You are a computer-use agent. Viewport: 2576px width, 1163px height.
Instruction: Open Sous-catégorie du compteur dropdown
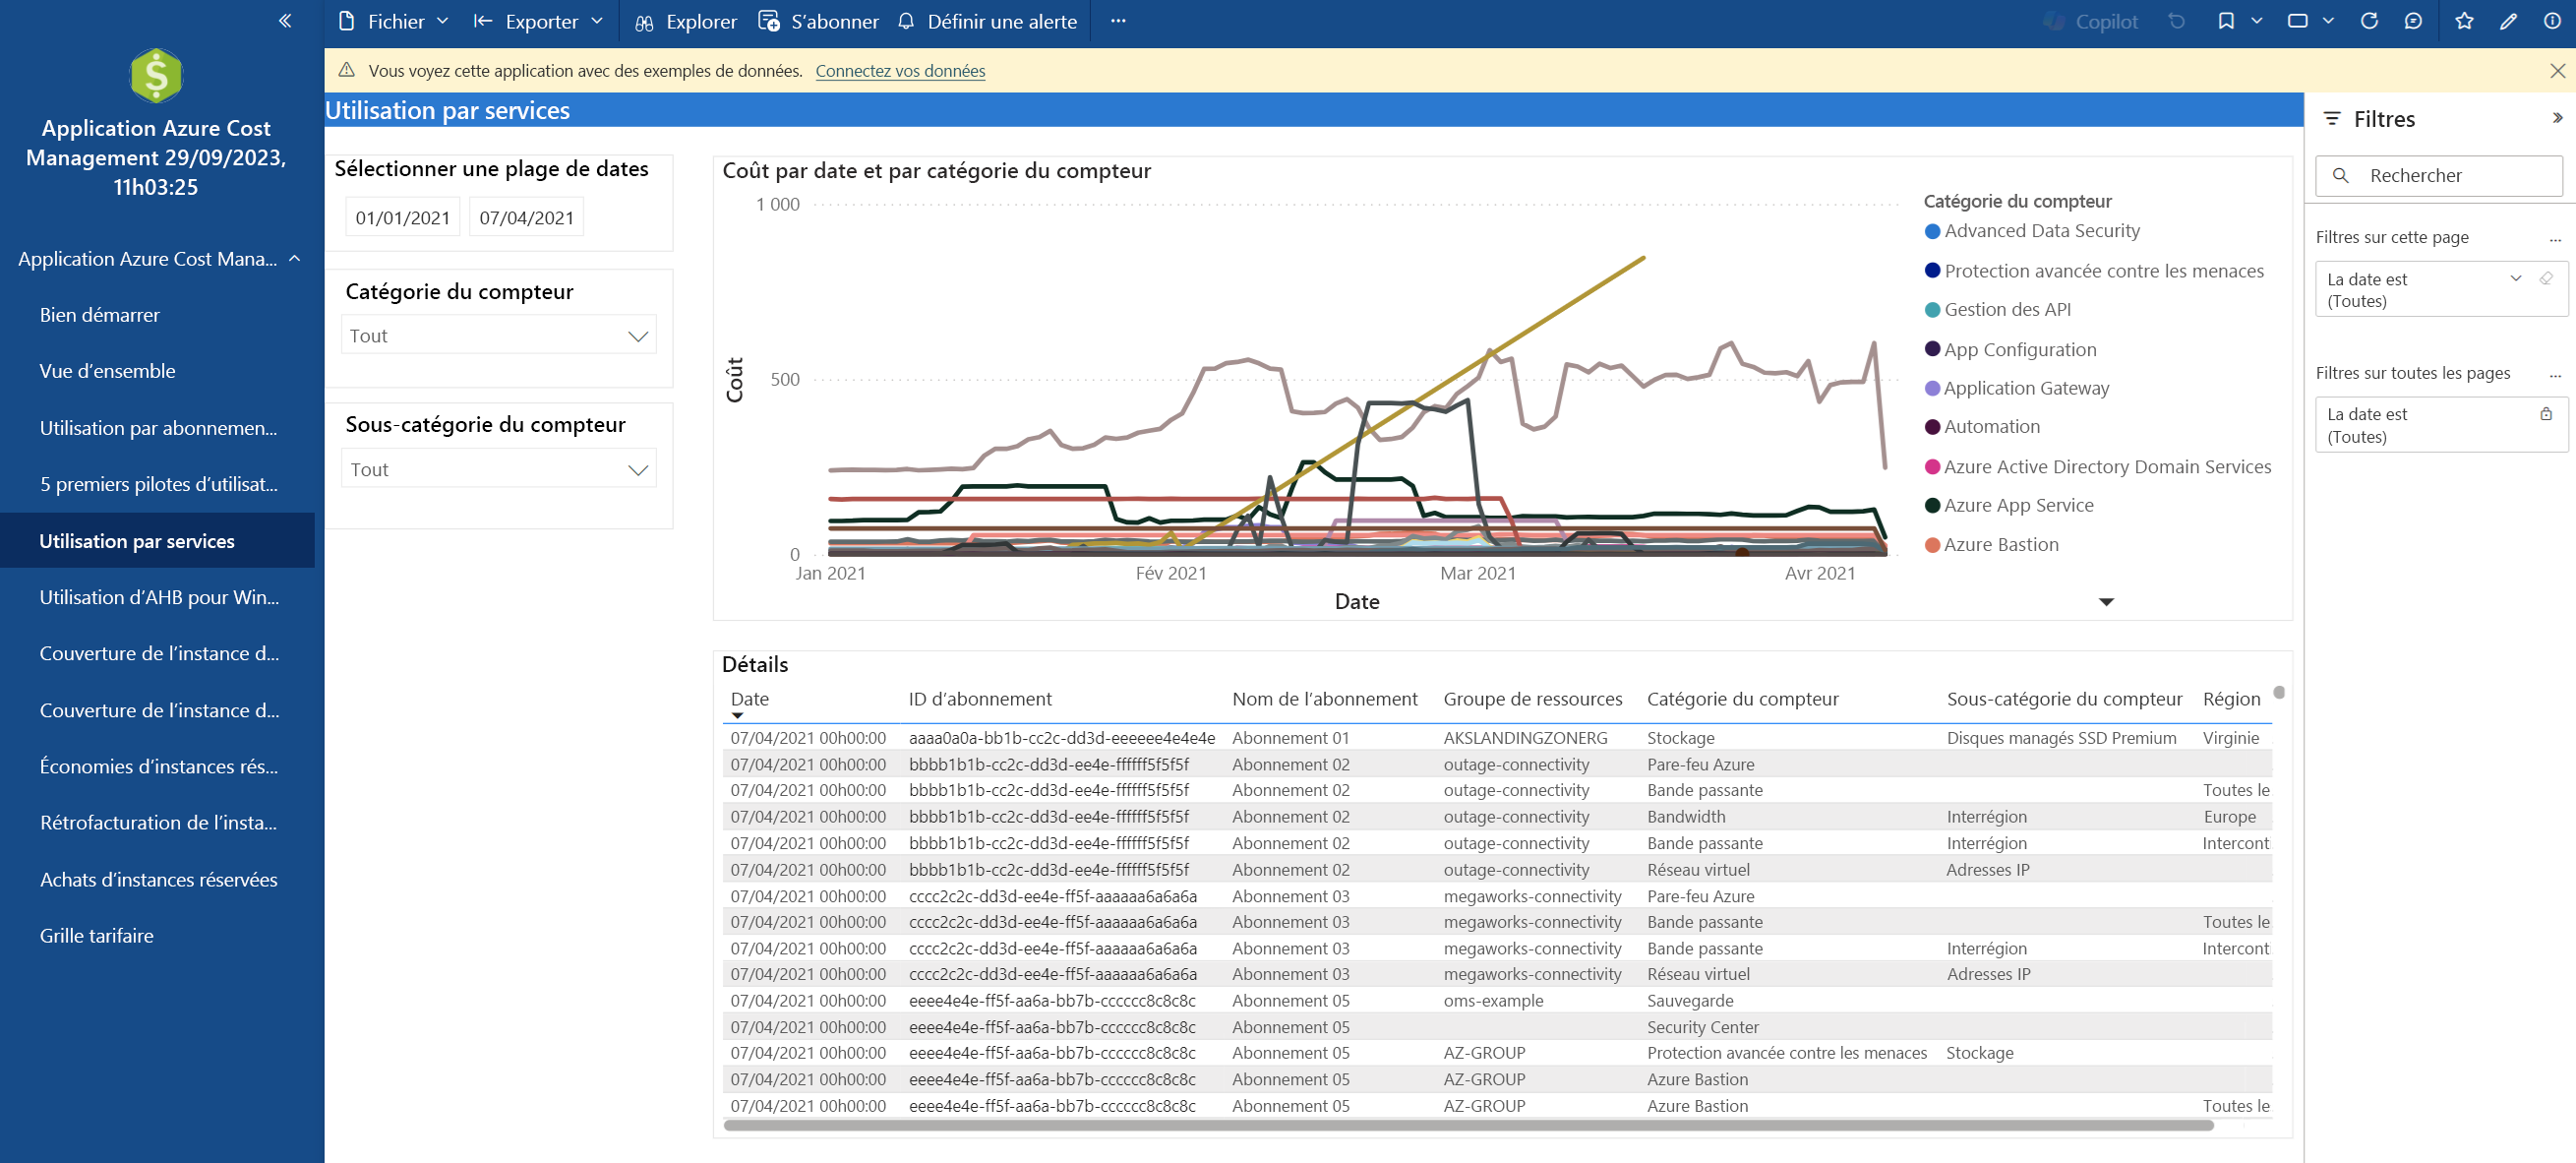[498, 469]
